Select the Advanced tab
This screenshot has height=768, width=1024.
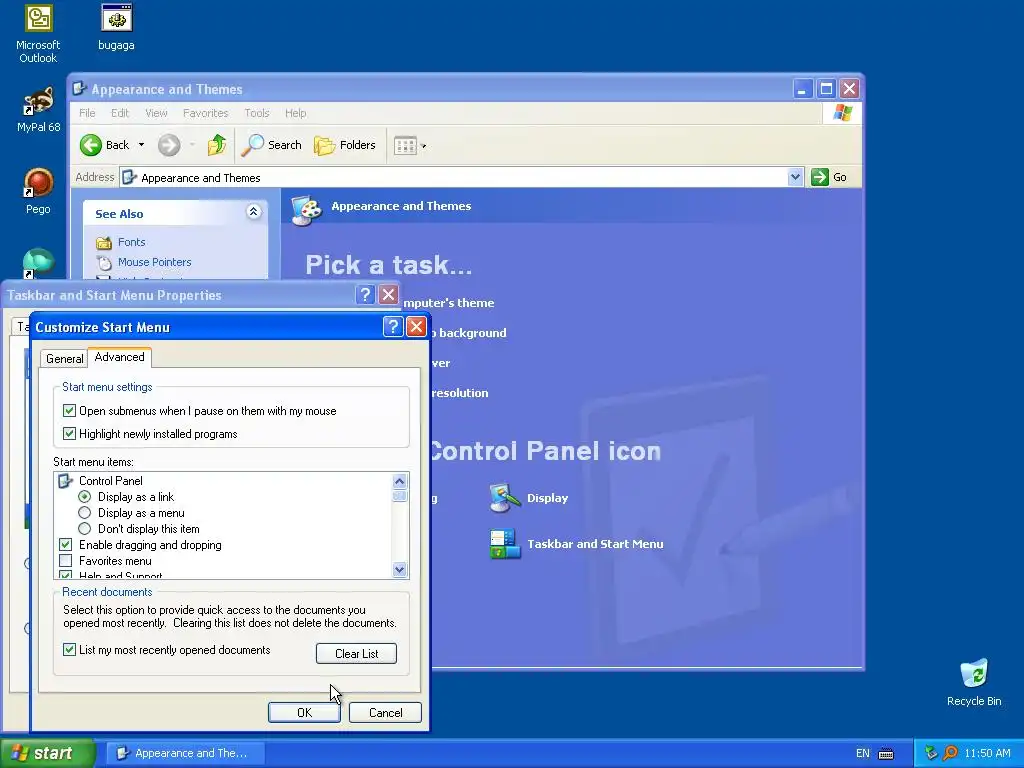(x=120, y=357)
